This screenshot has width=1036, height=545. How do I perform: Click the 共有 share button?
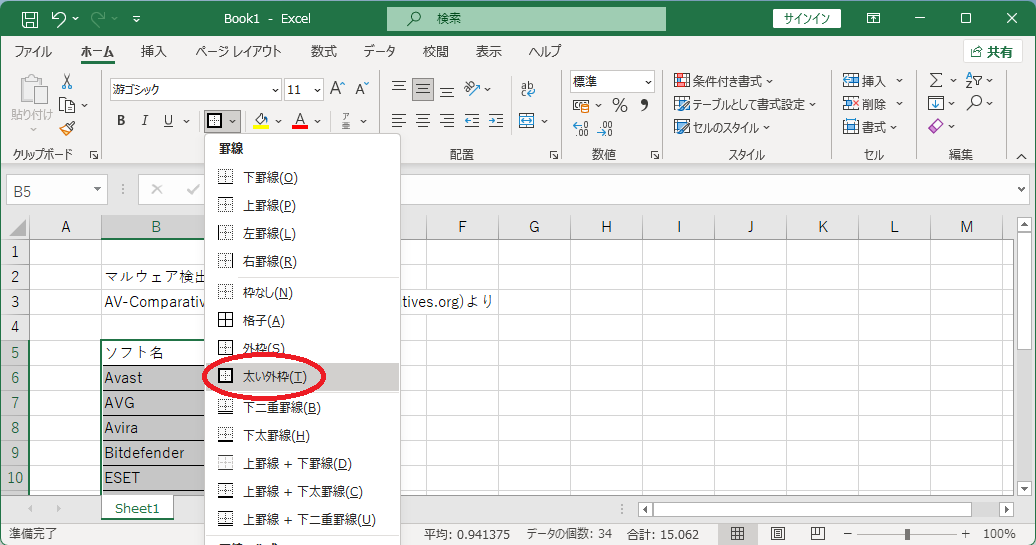click(992, 52)
